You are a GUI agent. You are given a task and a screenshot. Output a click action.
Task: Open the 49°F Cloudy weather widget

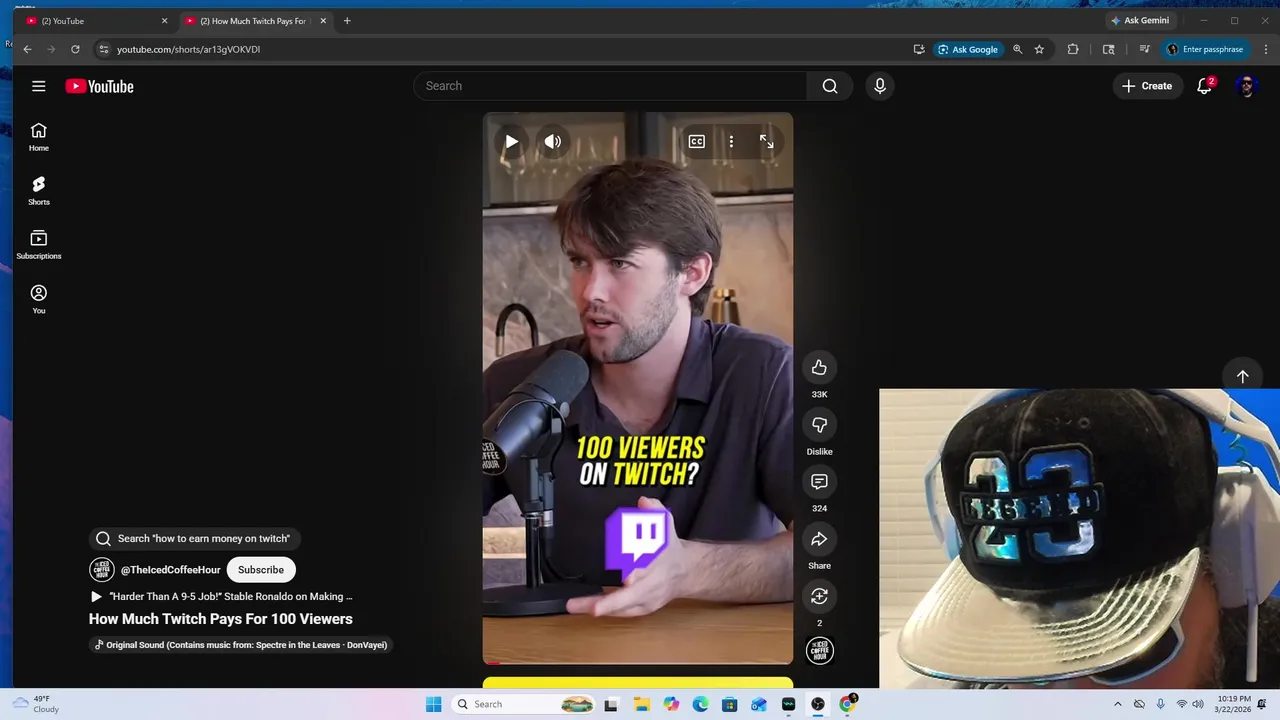point(34,704)
